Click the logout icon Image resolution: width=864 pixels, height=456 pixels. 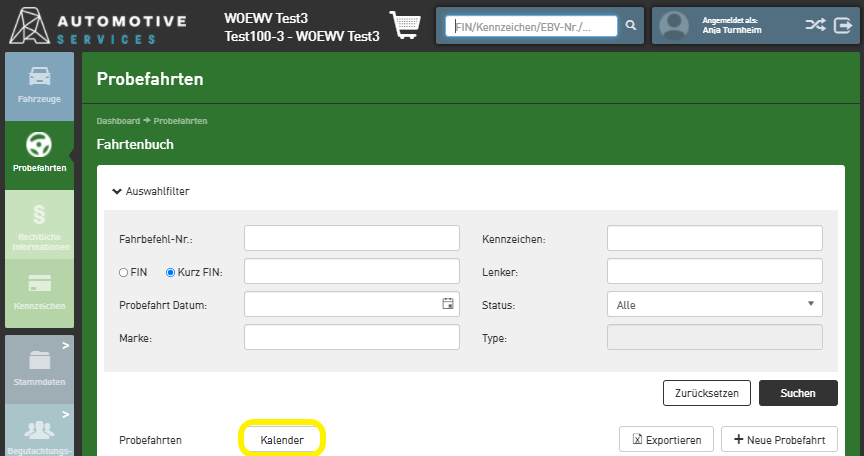(842, 26)
